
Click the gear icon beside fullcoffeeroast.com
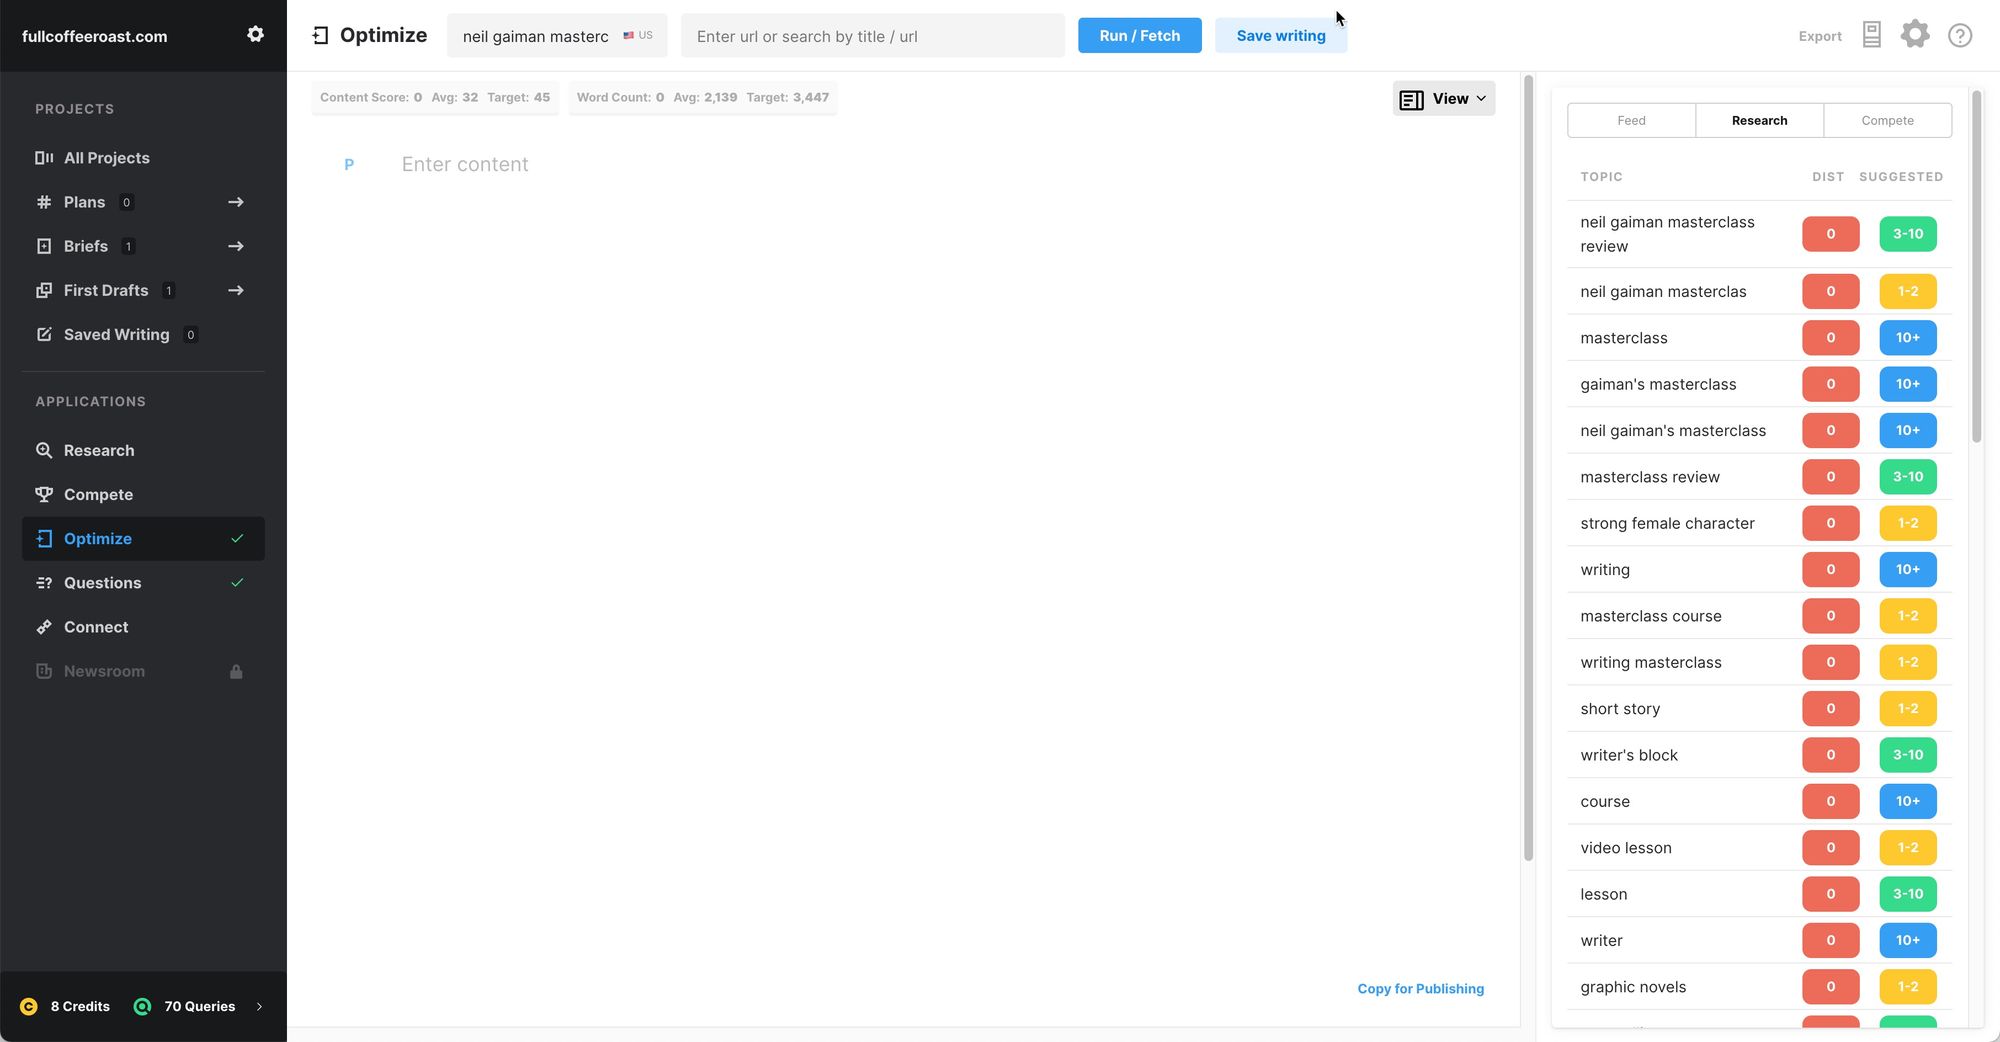click(x=255, y=35)
